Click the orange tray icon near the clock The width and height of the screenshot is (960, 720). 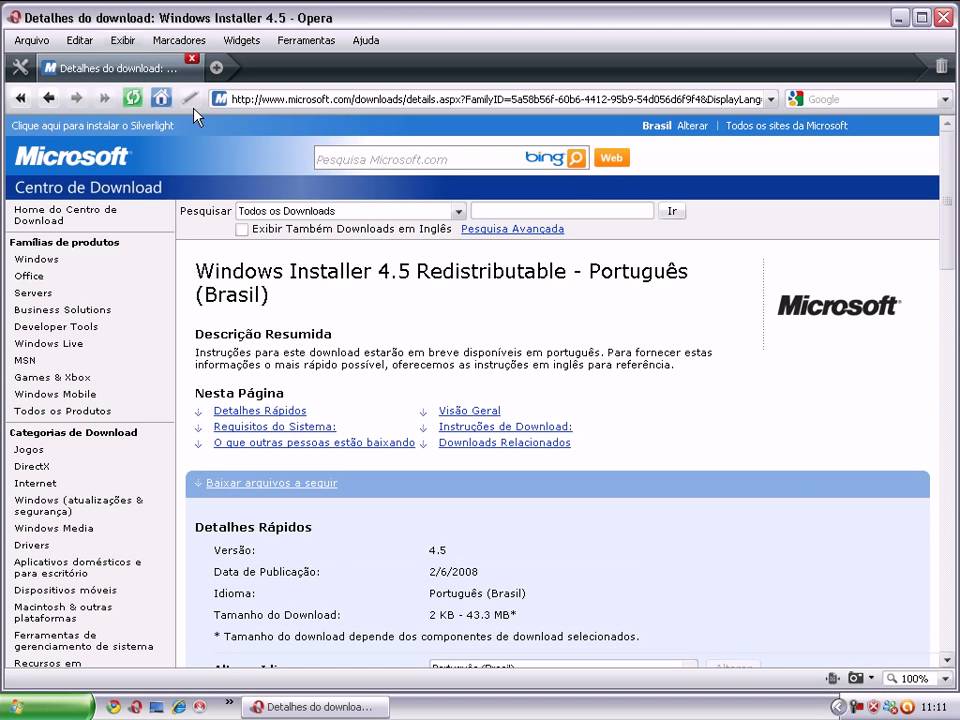tap(907, 707)
